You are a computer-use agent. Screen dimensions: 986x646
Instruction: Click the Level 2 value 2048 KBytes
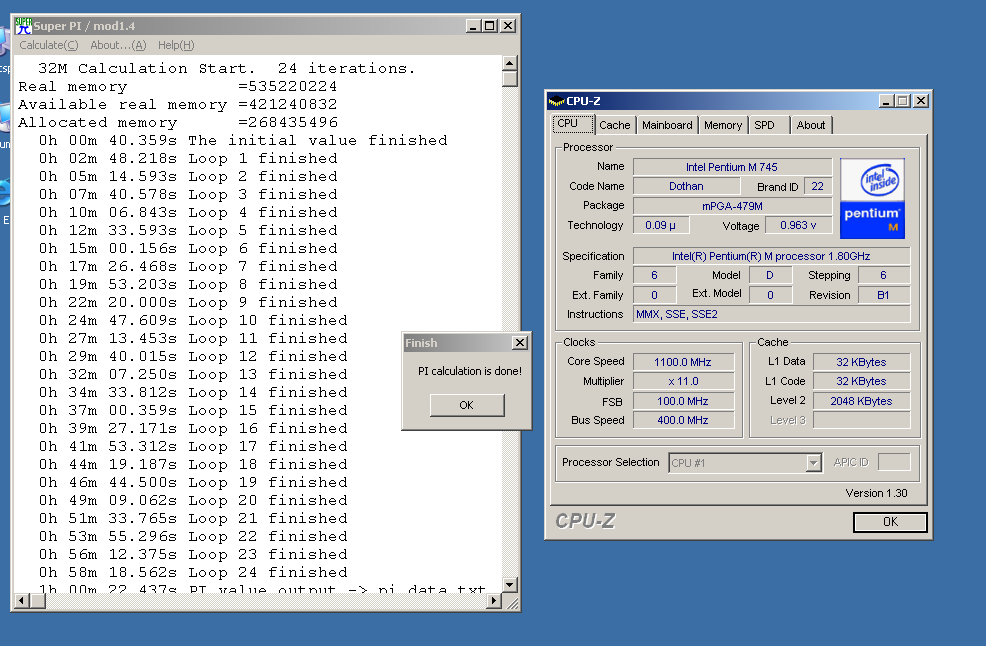[x=861, y=401]
